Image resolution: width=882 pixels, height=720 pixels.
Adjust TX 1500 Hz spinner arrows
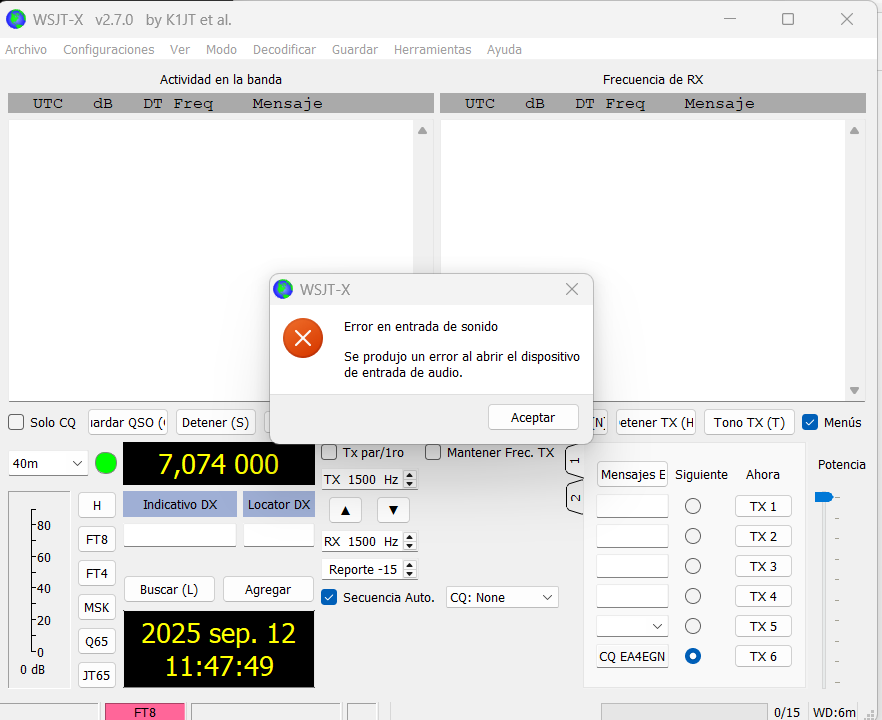410,479
